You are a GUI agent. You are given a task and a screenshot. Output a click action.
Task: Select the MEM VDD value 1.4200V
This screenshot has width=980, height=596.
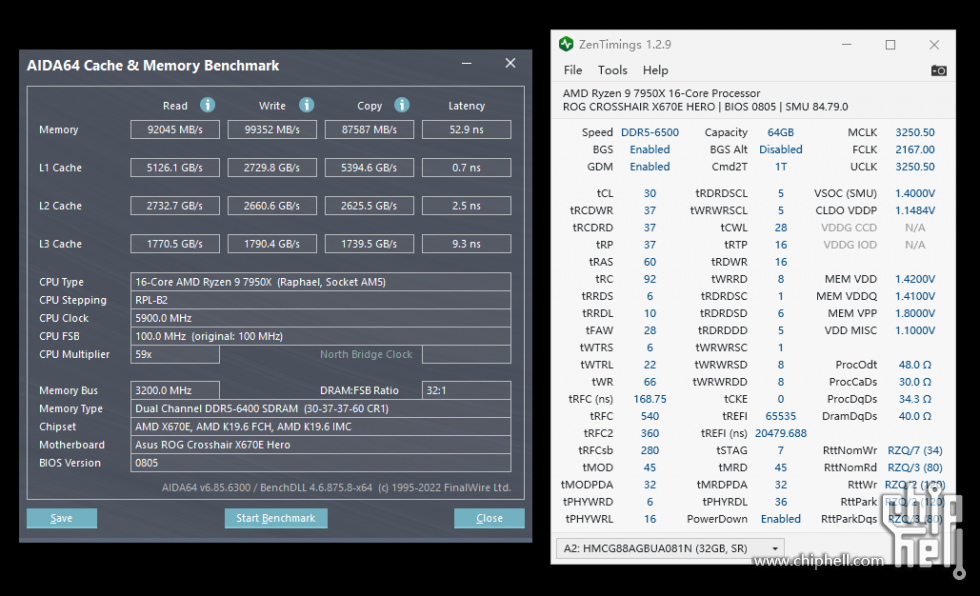tap(915, 279)
